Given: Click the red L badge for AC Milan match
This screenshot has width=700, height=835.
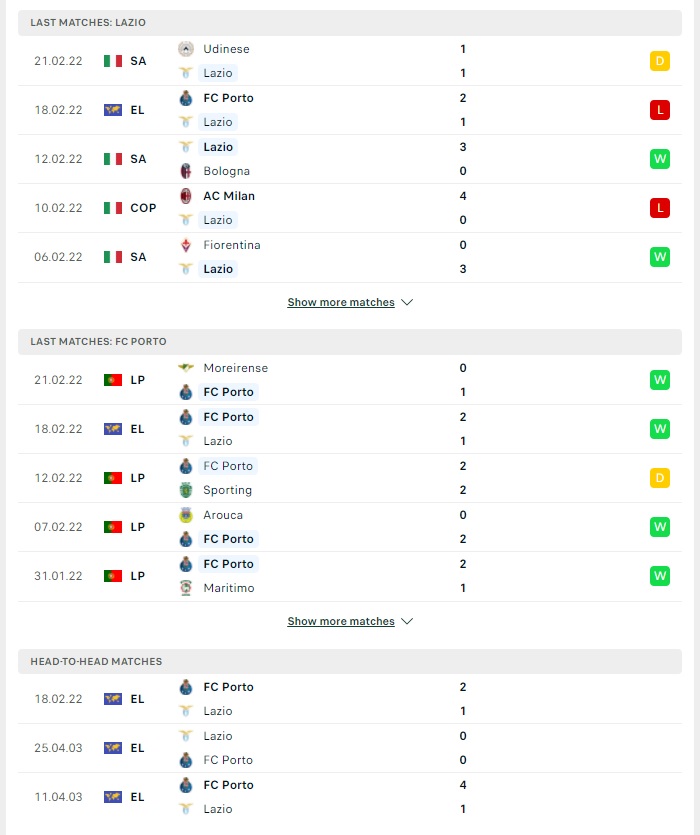Looking at the screenshot, I should [x=660, y=208].
